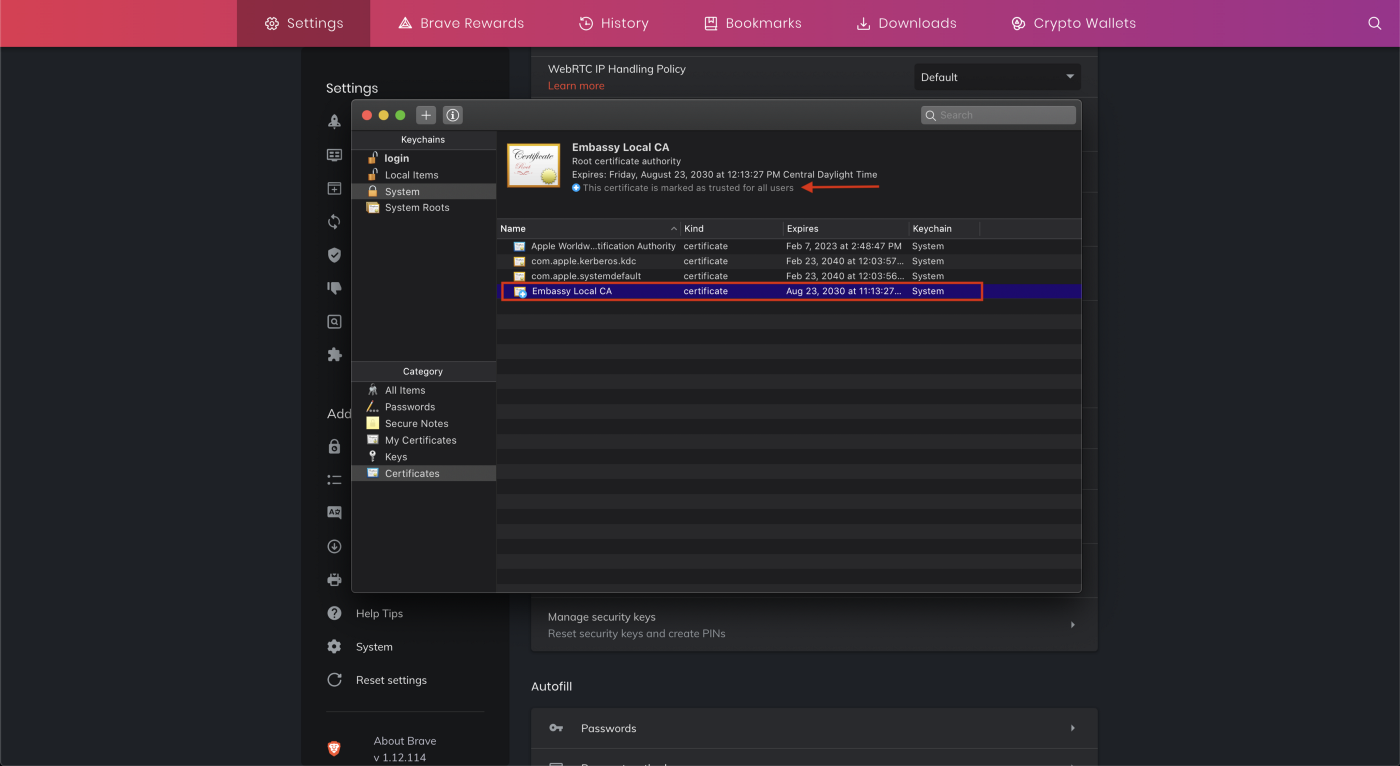The height and width of the screenshot is (766, 1400).
Task: Open the History tab
Action: tap(614, 23)
